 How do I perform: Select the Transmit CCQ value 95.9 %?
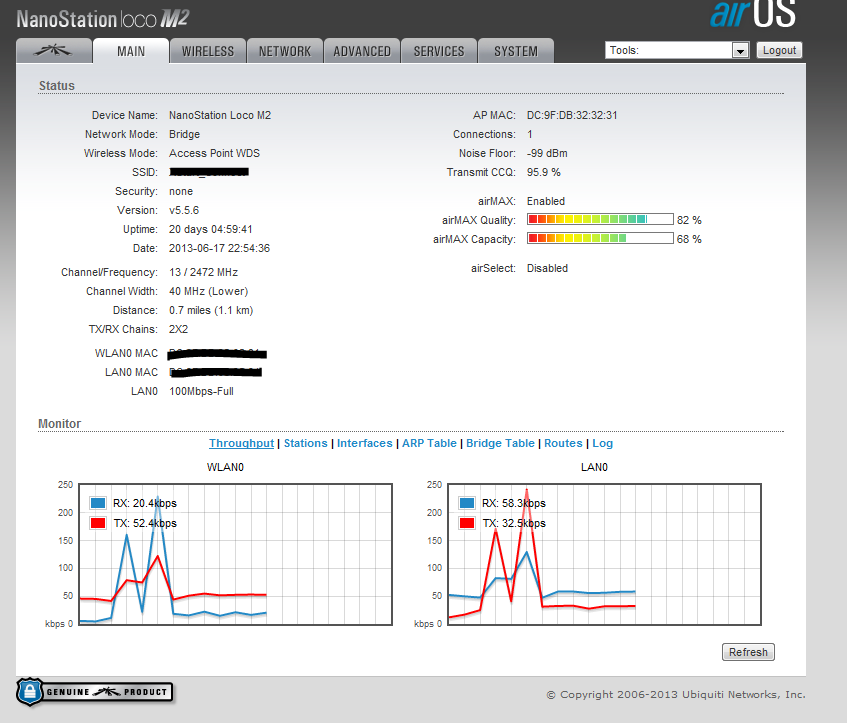point(544,172)
